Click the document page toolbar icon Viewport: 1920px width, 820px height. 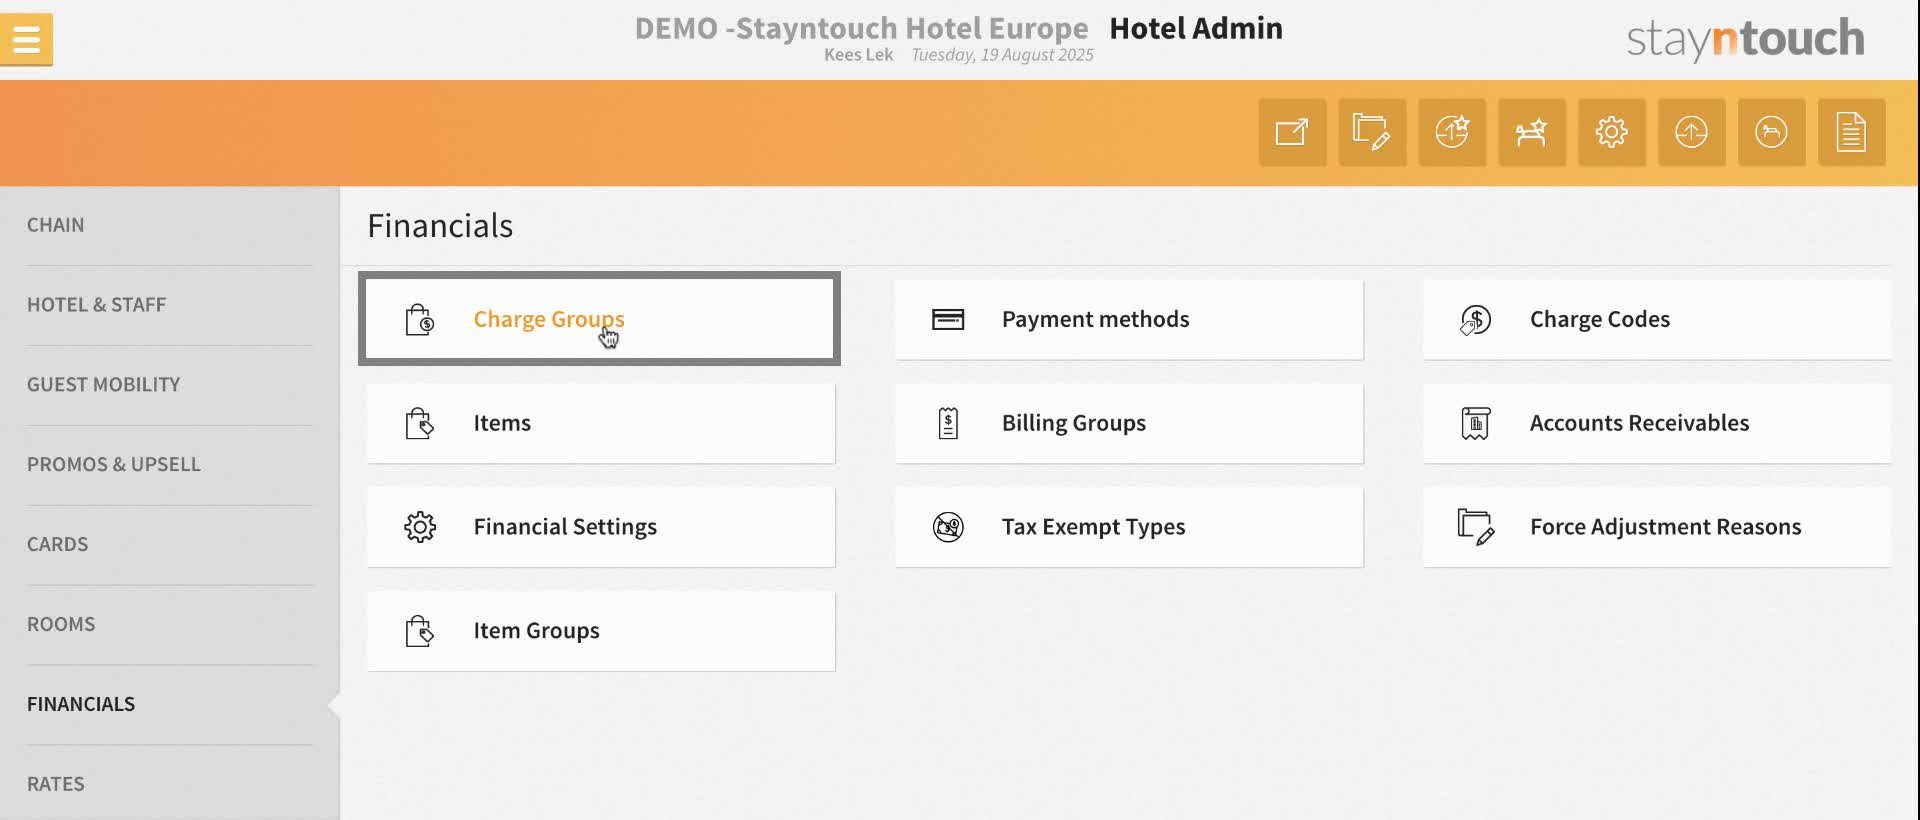click(1852, 132)
